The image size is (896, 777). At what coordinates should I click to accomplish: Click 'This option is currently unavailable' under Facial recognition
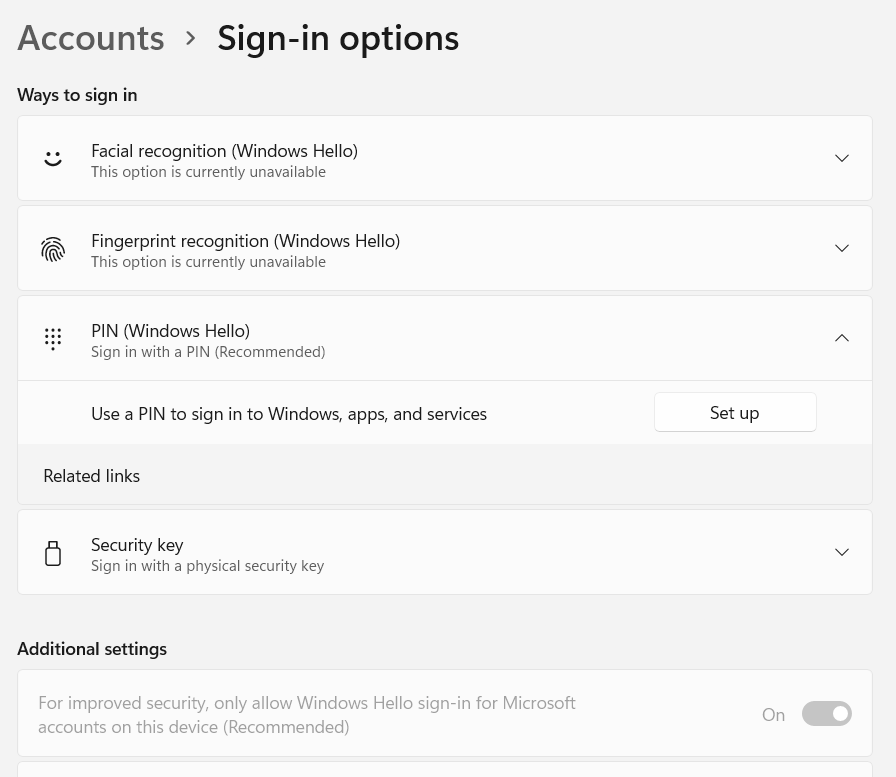coord(209,172)
